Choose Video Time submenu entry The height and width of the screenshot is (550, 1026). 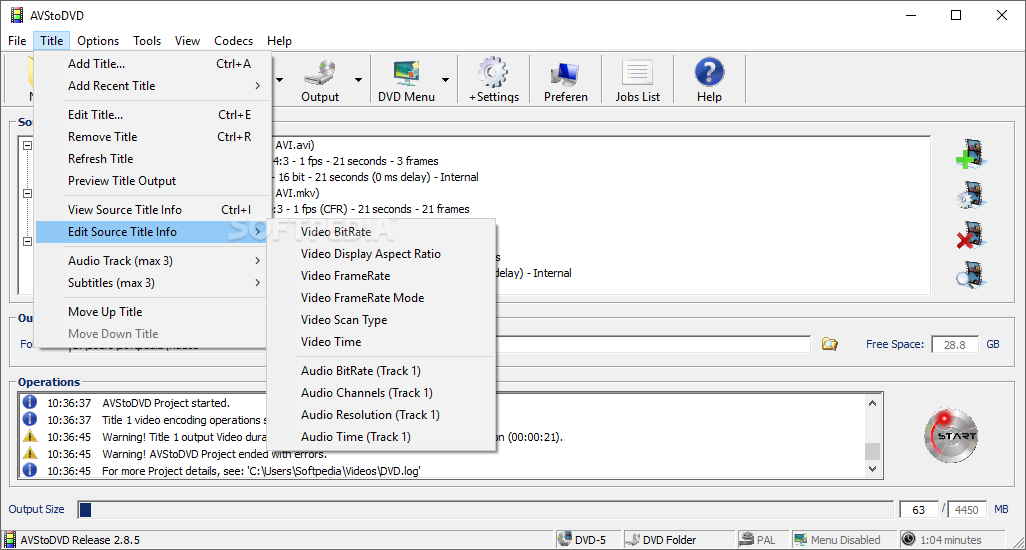[381, 342]
